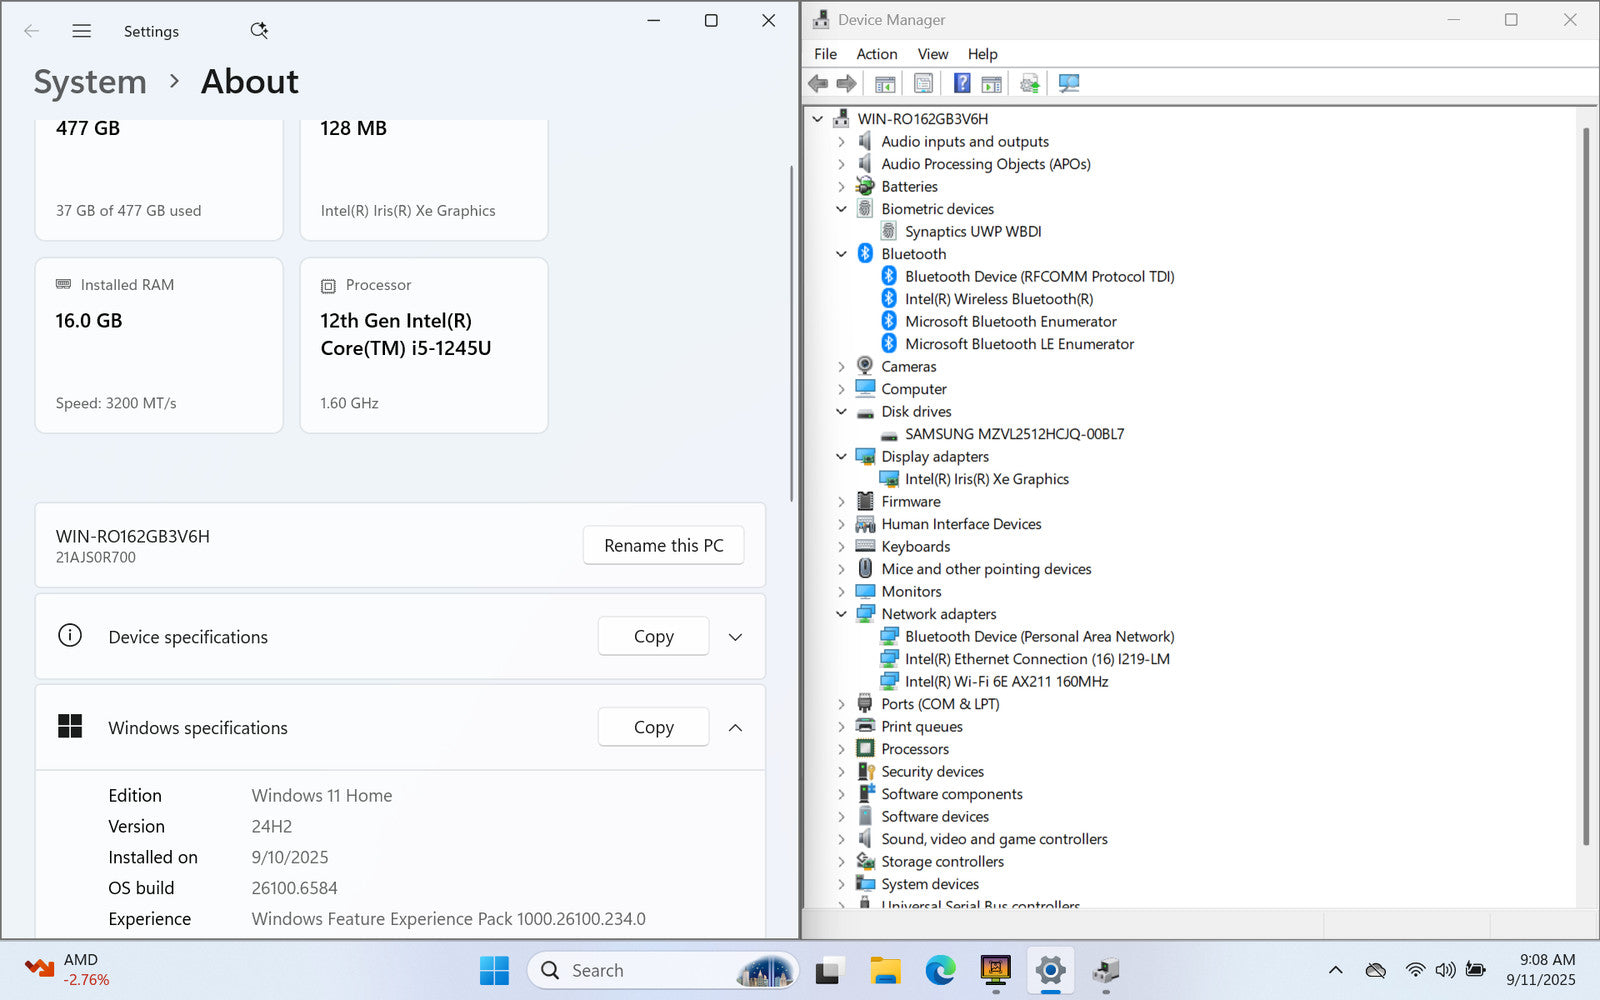Click the Rename this PC button
This screenshot has width=1600, height=1000.
663,545
